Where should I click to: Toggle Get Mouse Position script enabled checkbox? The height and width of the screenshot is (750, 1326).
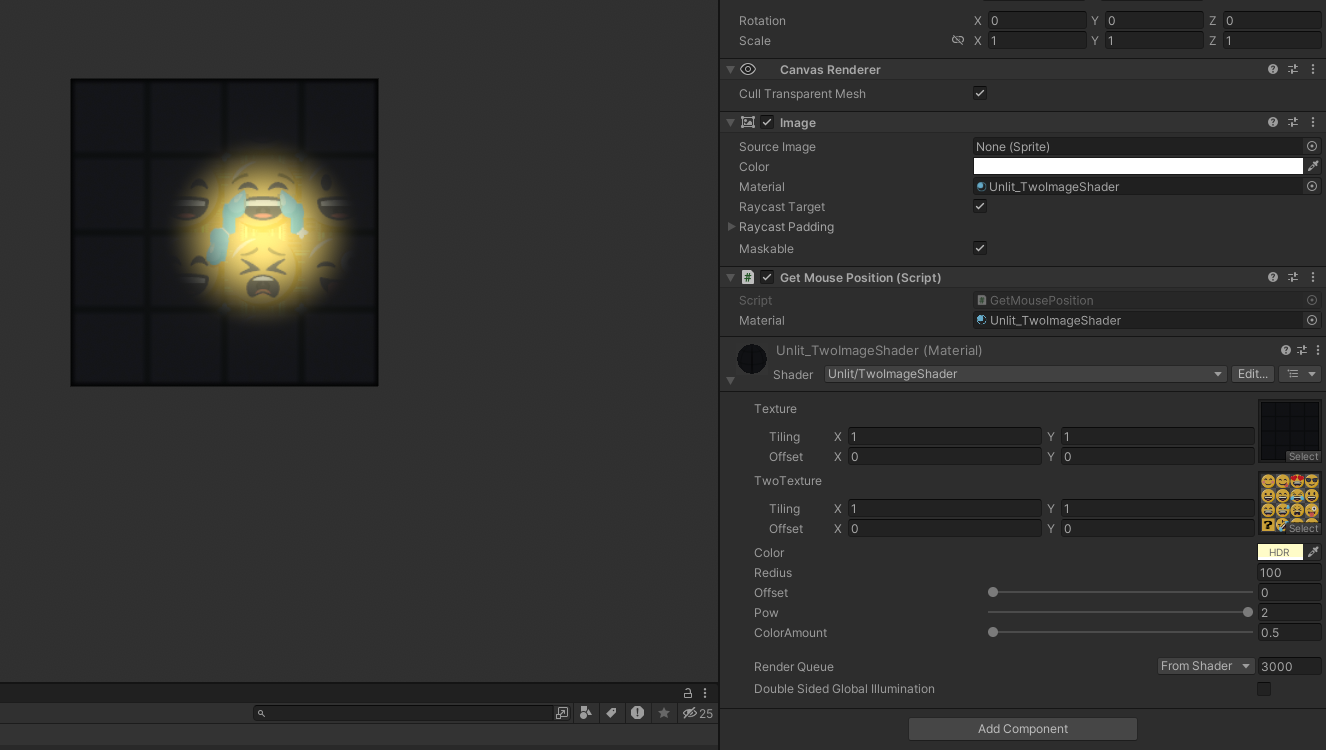(767, 277)
